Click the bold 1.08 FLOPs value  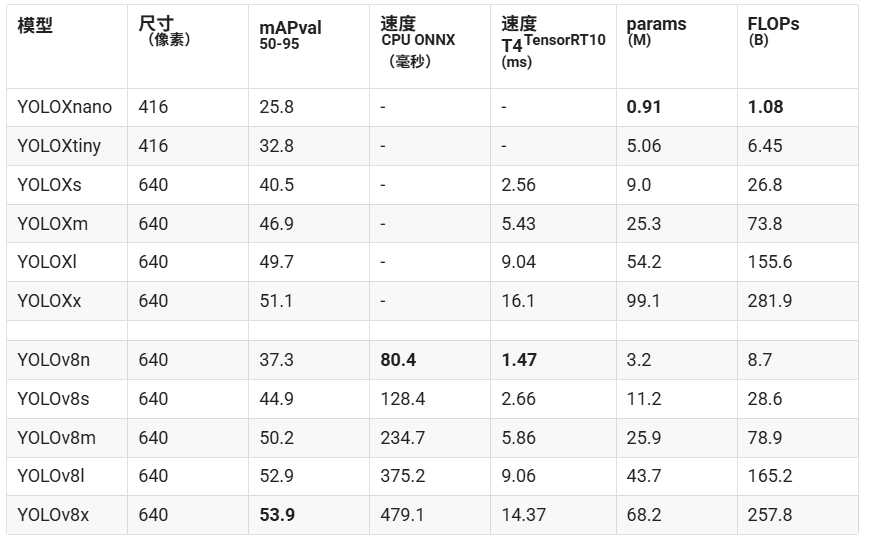point(765,107)
